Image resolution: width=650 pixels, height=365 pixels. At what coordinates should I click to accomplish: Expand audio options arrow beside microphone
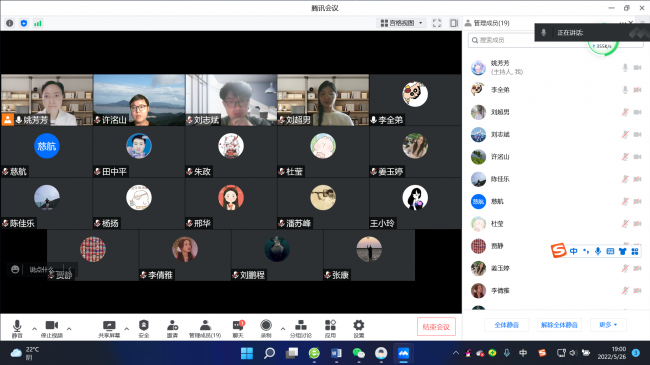[x=34, y=329]
